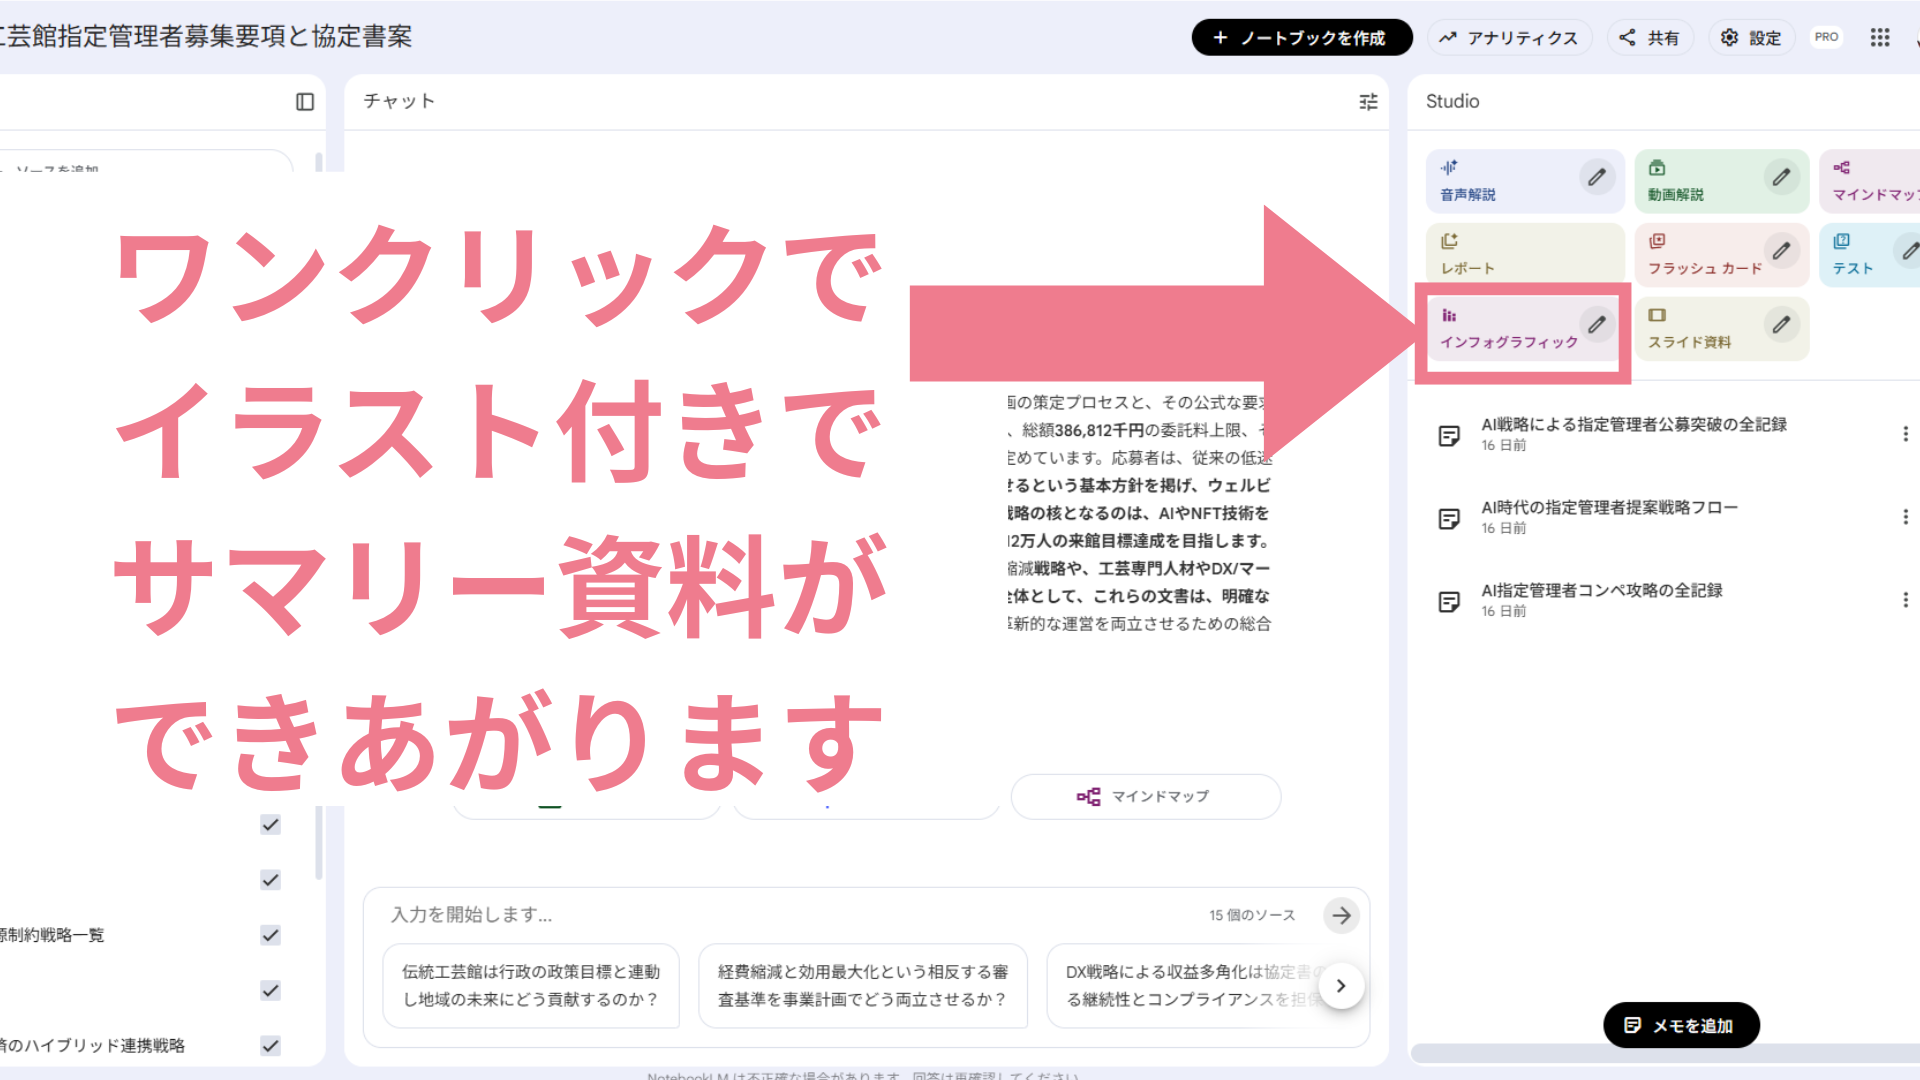1920x1080 pixels.
Task: Click the メモを追加 button
Action: click(1681, 1025)
